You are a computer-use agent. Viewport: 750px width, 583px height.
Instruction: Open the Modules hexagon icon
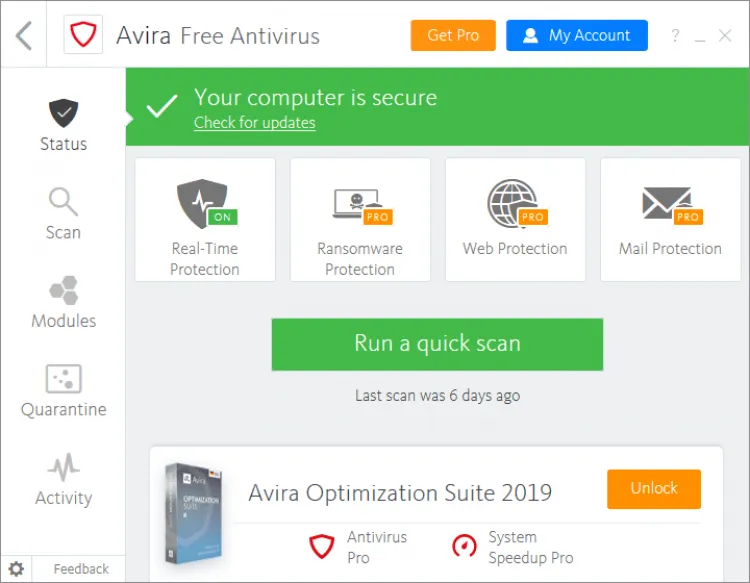[x=64, y=290]
